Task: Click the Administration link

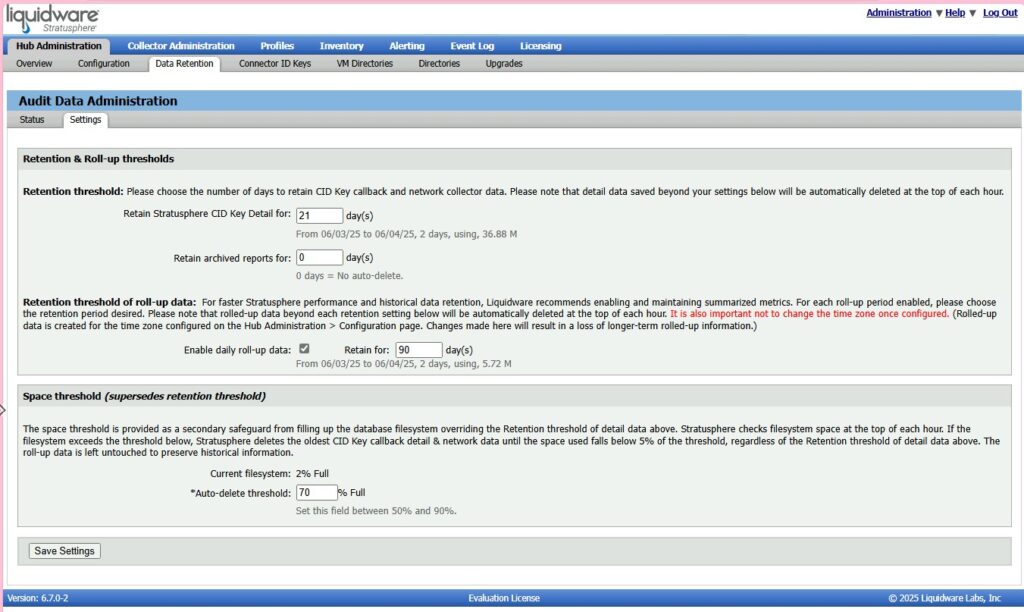Action: tap(899, 12)
